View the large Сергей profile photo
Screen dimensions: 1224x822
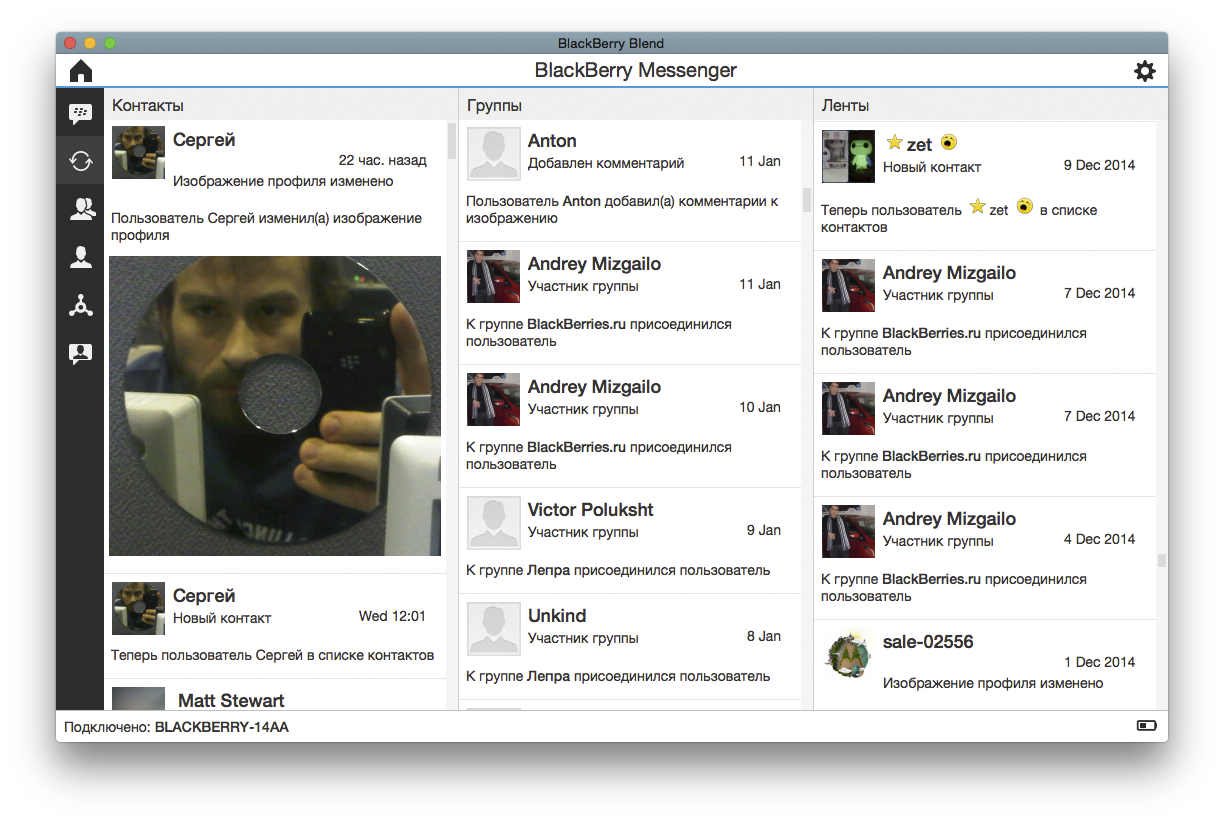point(275,406)
